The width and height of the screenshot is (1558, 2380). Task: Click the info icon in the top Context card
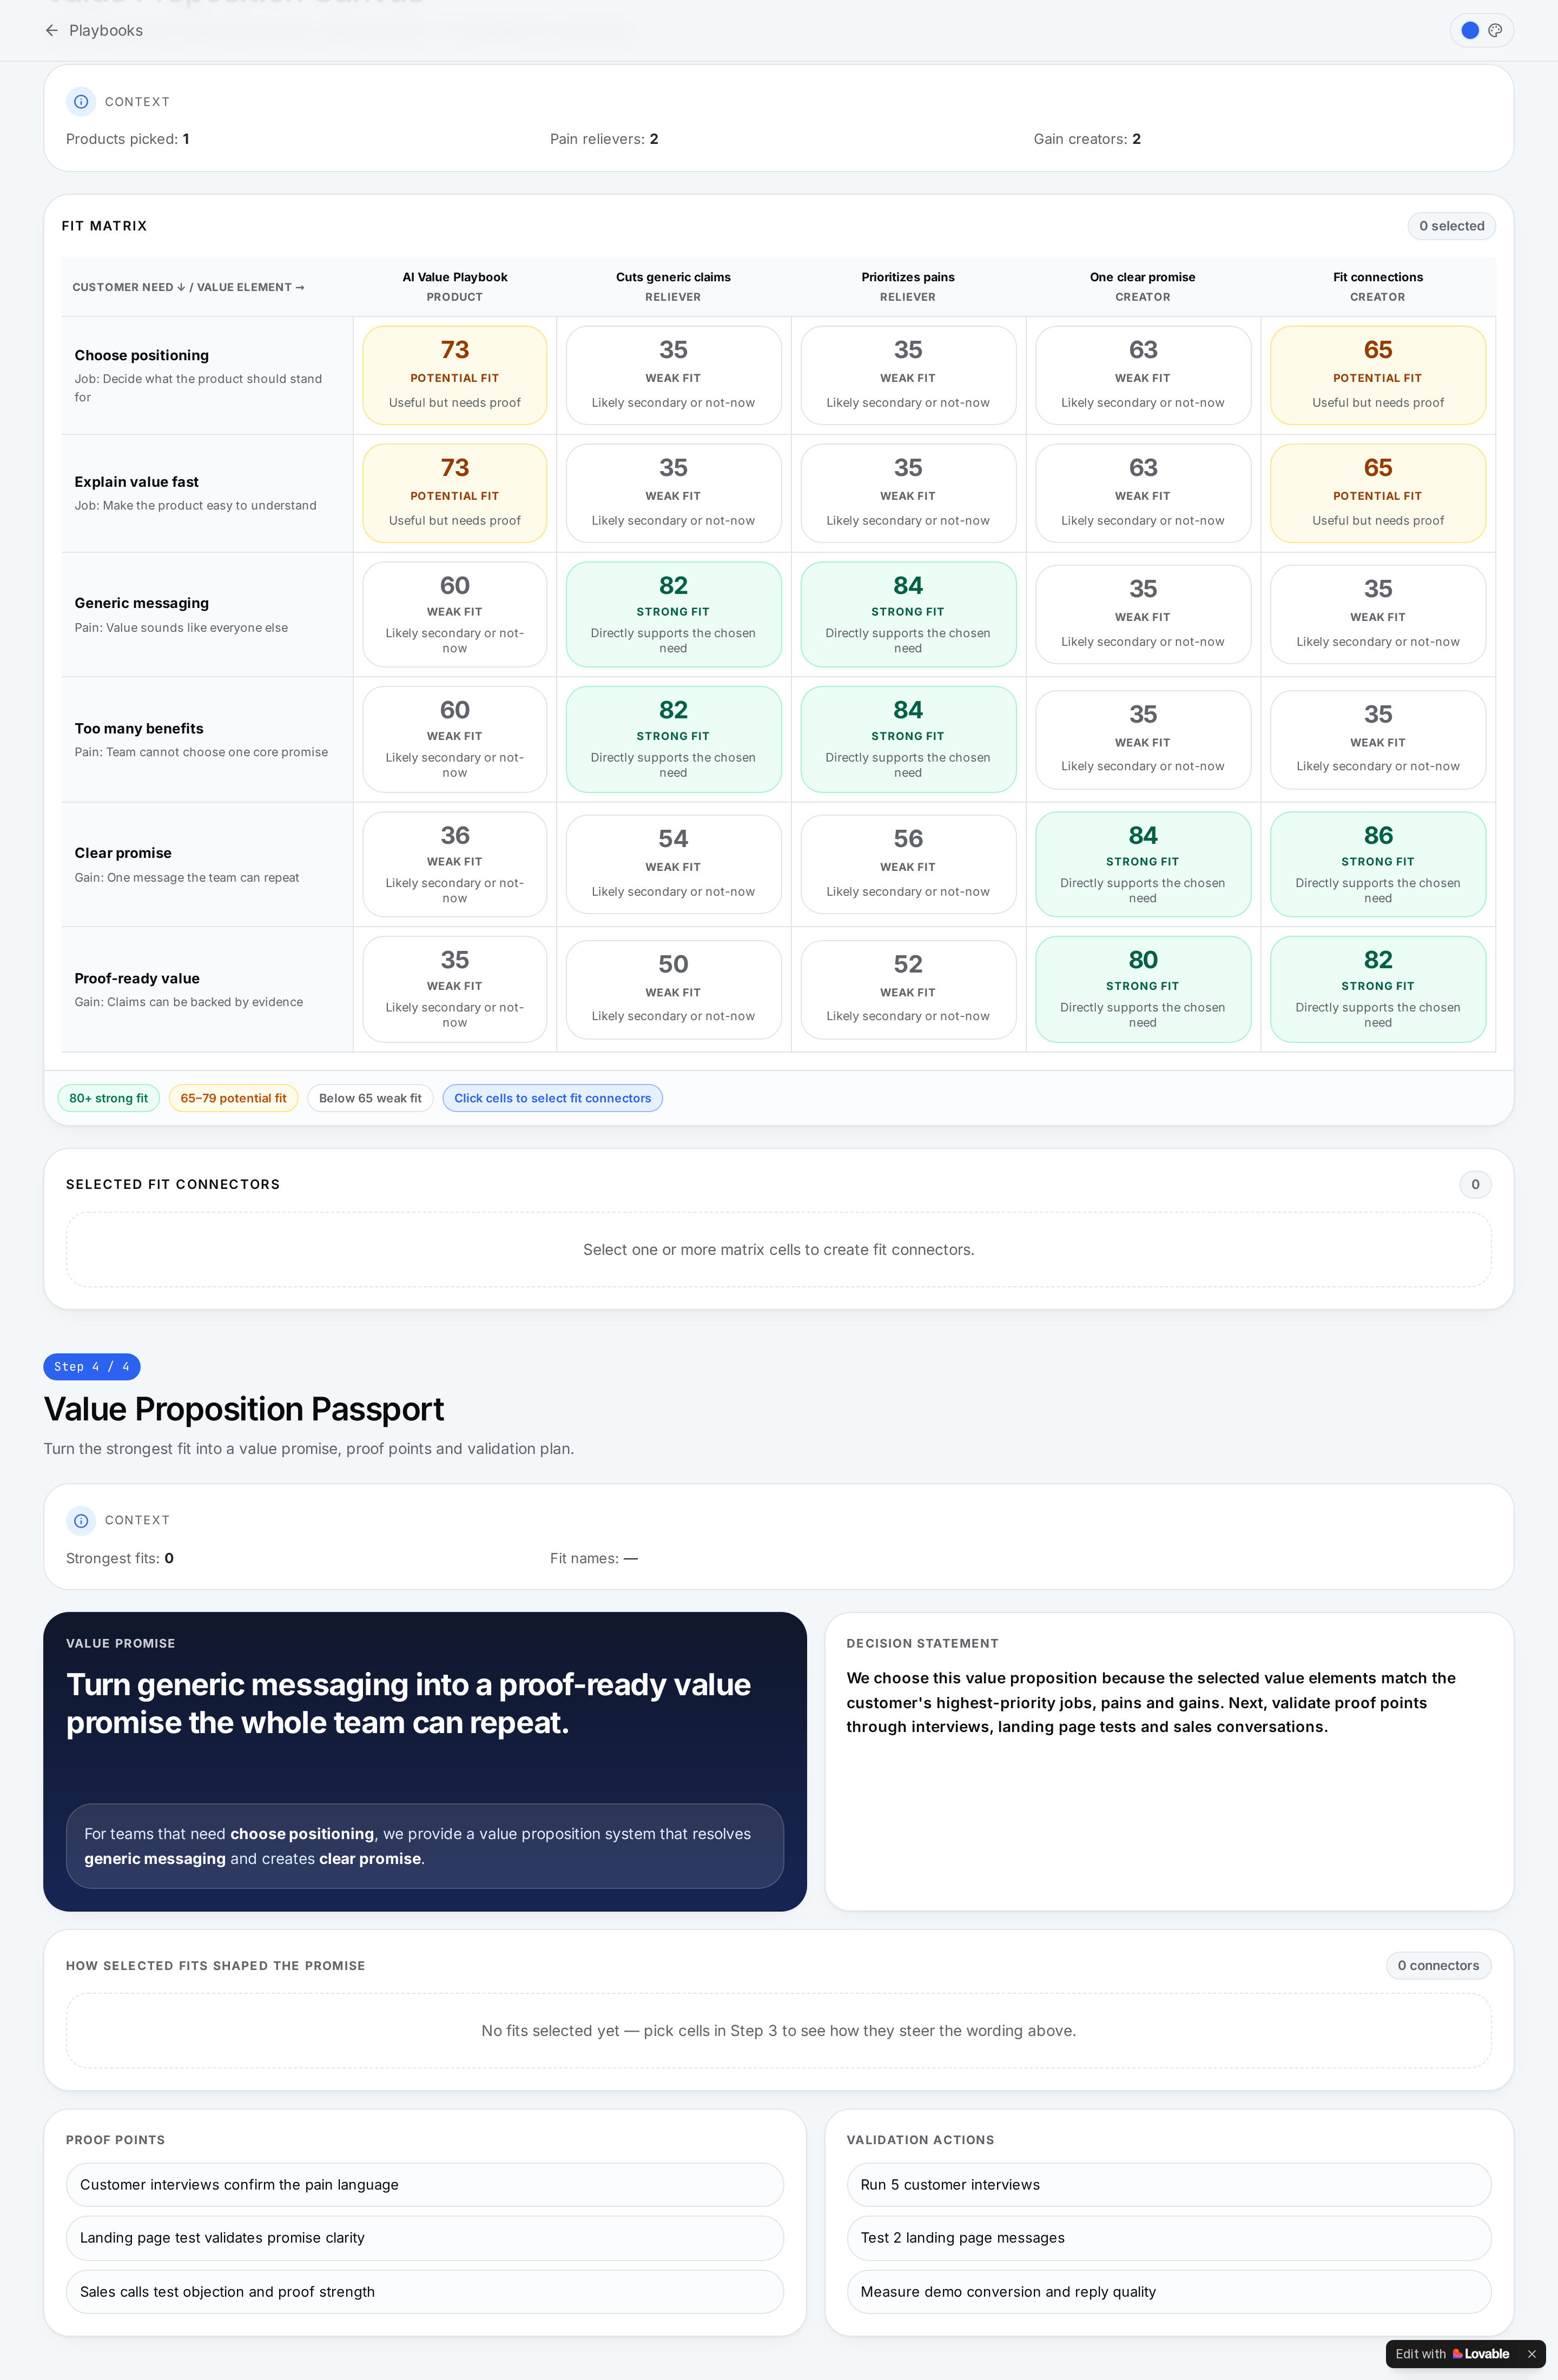click(81, 102)
